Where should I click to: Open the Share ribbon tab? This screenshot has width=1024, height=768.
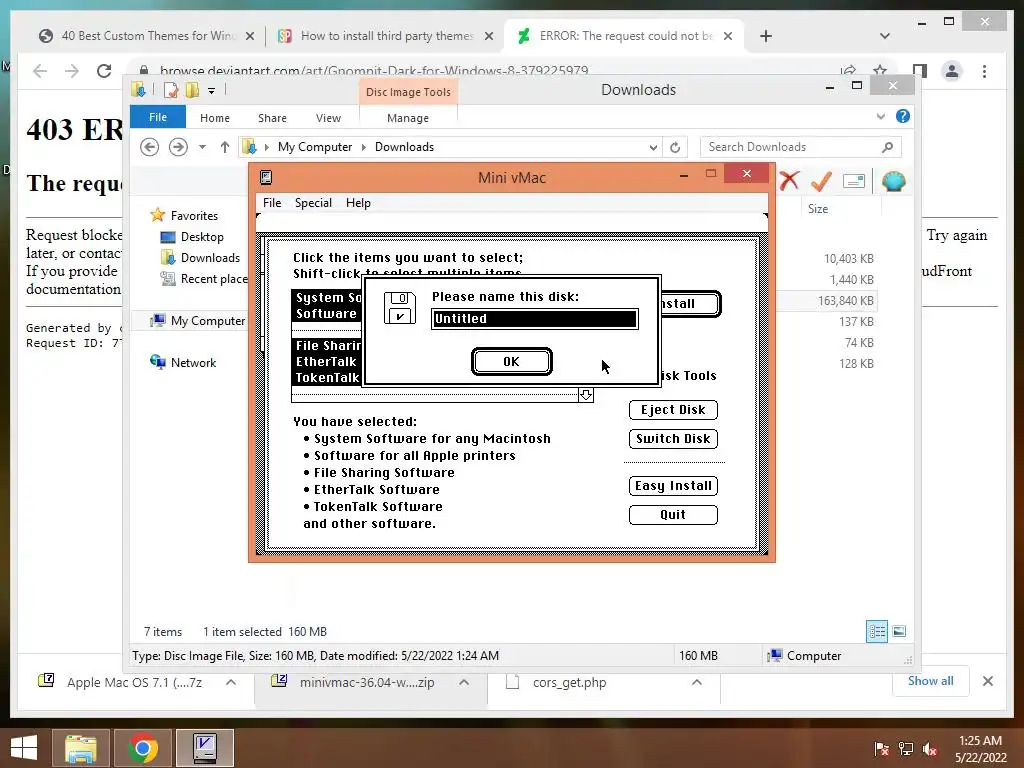tap(272, 118)
